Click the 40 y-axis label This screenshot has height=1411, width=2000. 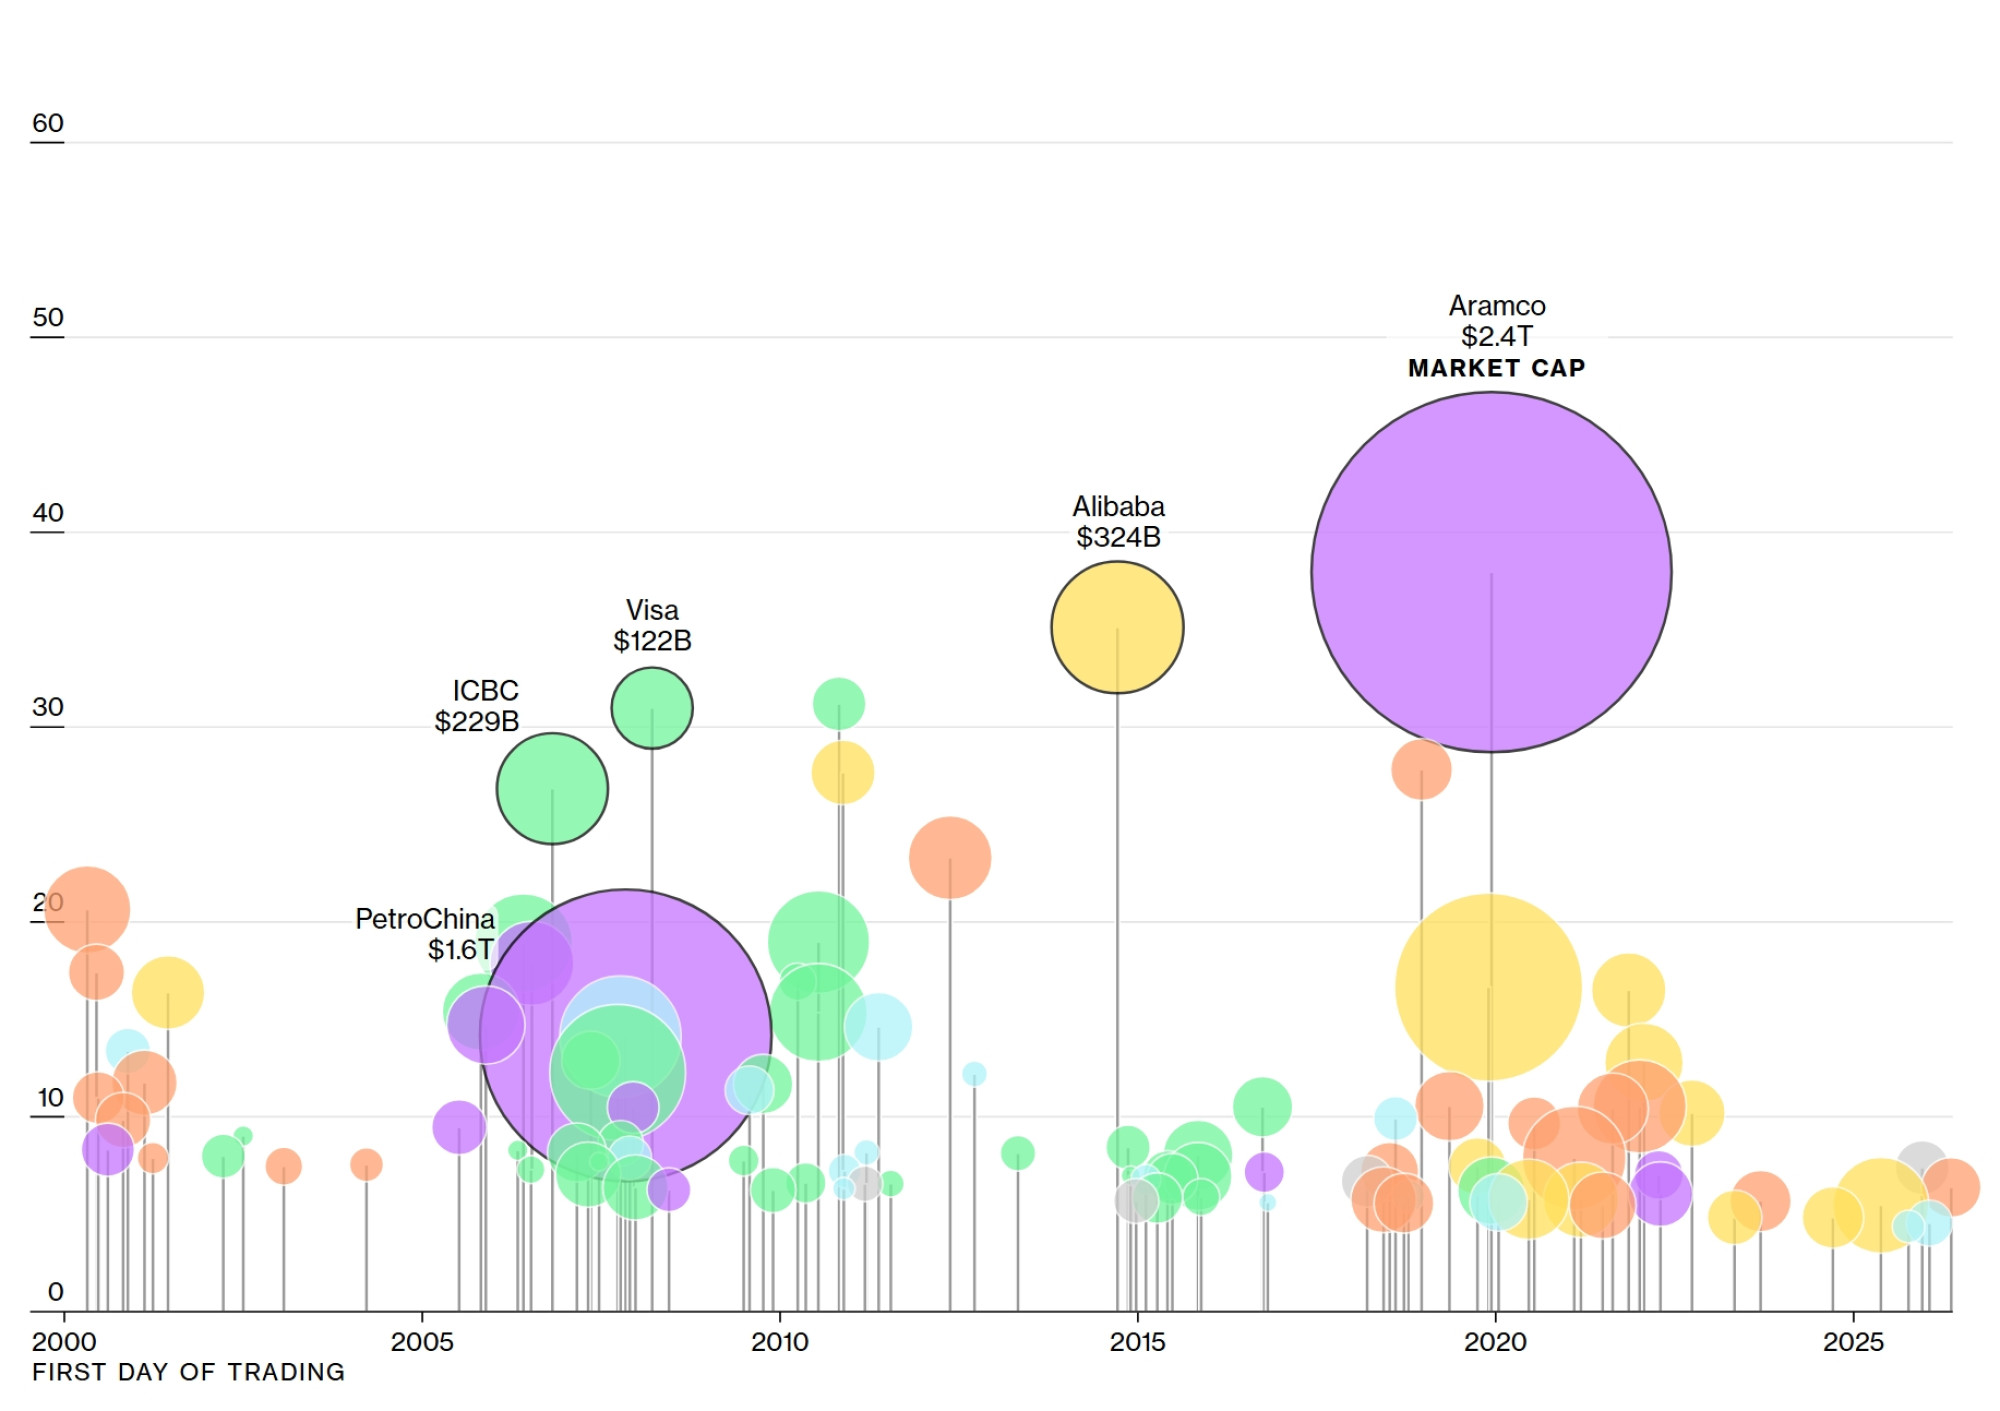(x=47, y=513)
